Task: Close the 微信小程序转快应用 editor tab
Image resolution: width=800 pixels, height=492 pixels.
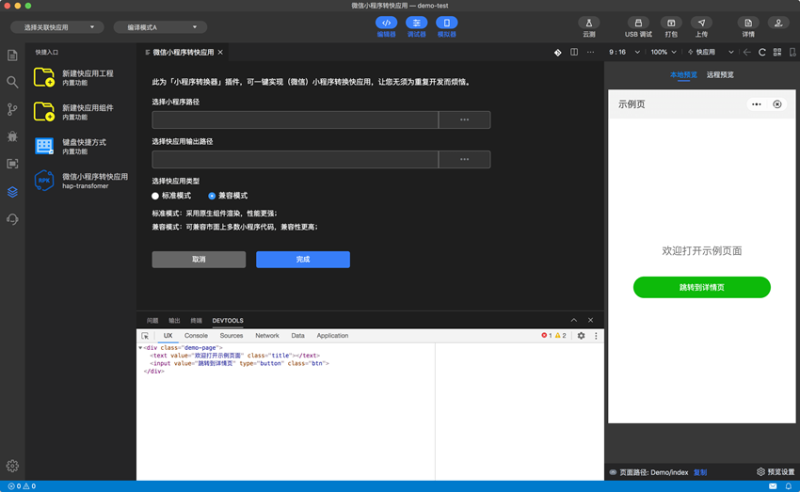Action: 220,52
